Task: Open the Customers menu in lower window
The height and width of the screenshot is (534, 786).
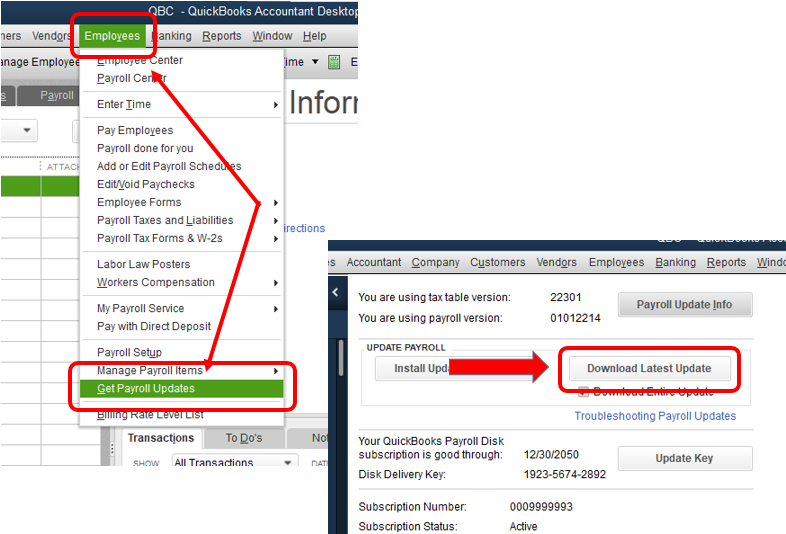Action: point(498,262)
